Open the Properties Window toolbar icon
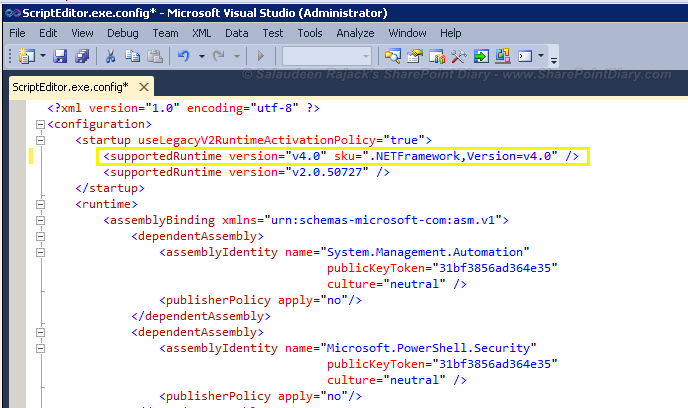Image resolution: width=688 pixels, height=408 pixels. 415,56
